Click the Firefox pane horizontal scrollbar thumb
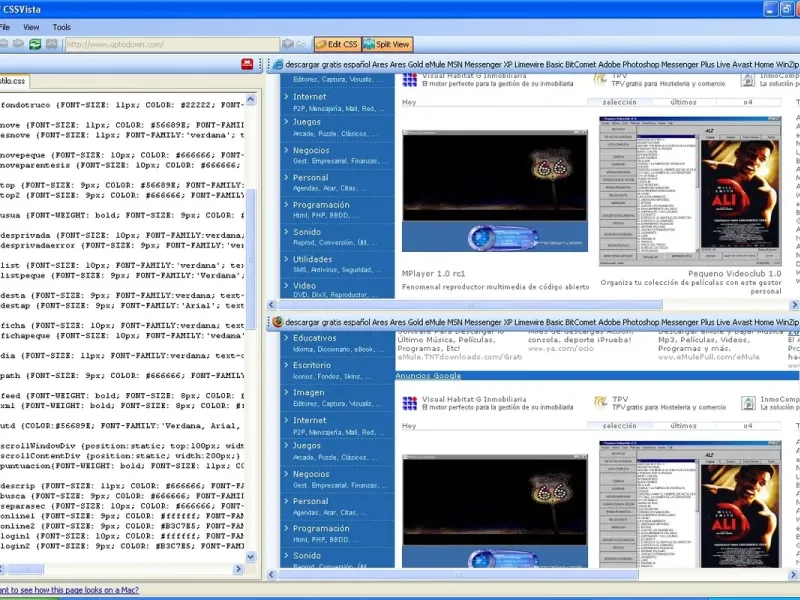This screenshot has height=600, width=800. [458, 574]
